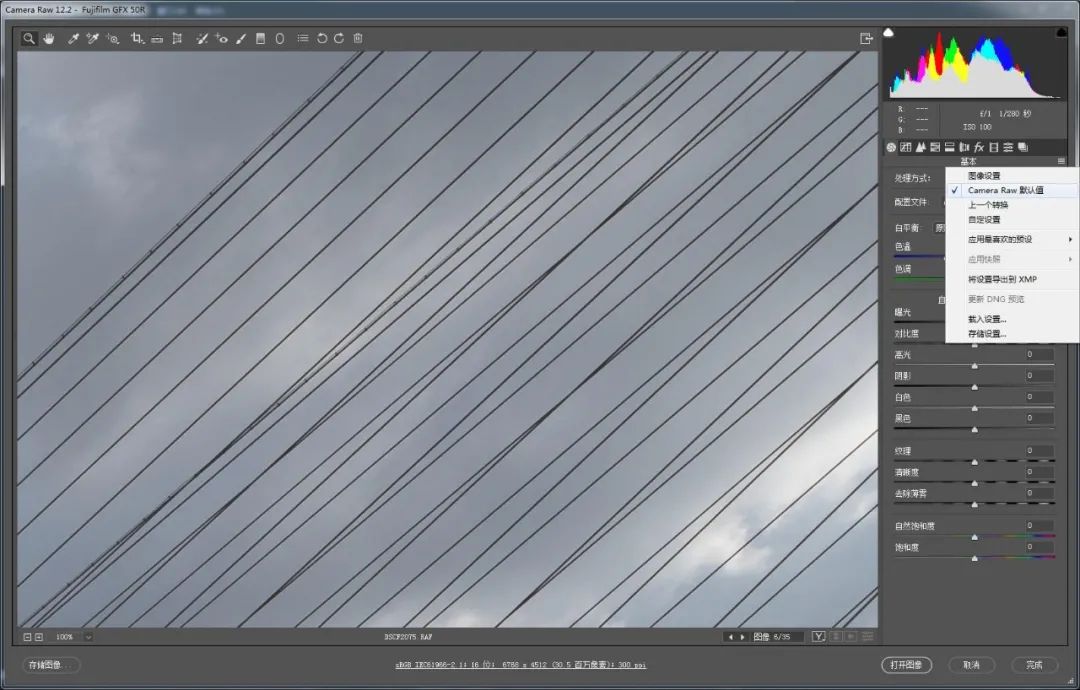
Task: Choose the Red Eye Removal tool
Action: coord(221,39)
